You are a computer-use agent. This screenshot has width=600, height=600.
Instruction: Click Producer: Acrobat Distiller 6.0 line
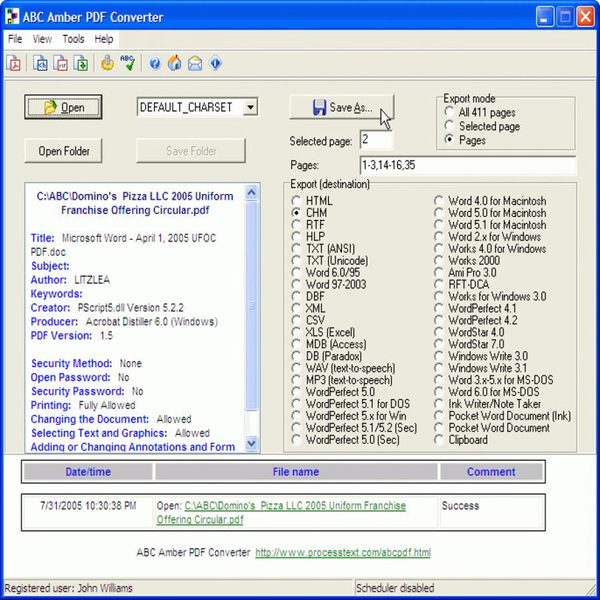point(124,321)
